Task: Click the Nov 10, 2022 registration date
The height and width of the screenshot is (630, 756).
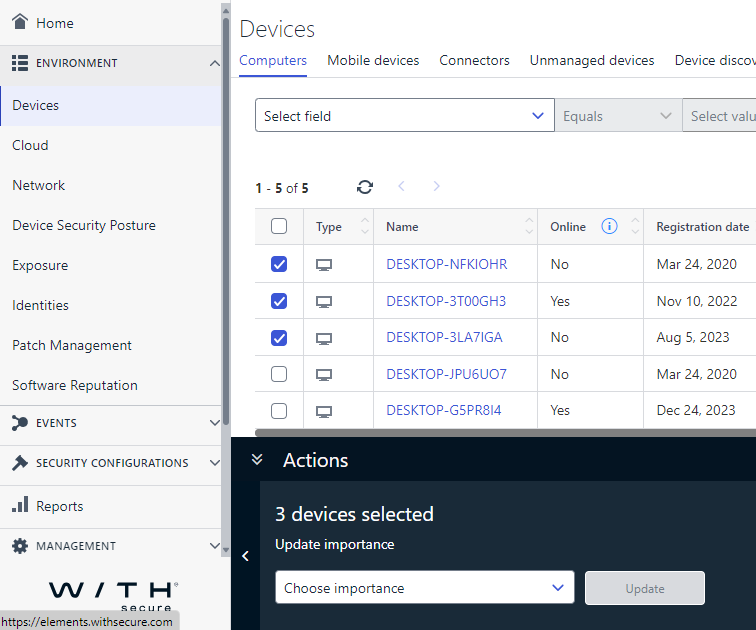Action: (x=697, y=301)
